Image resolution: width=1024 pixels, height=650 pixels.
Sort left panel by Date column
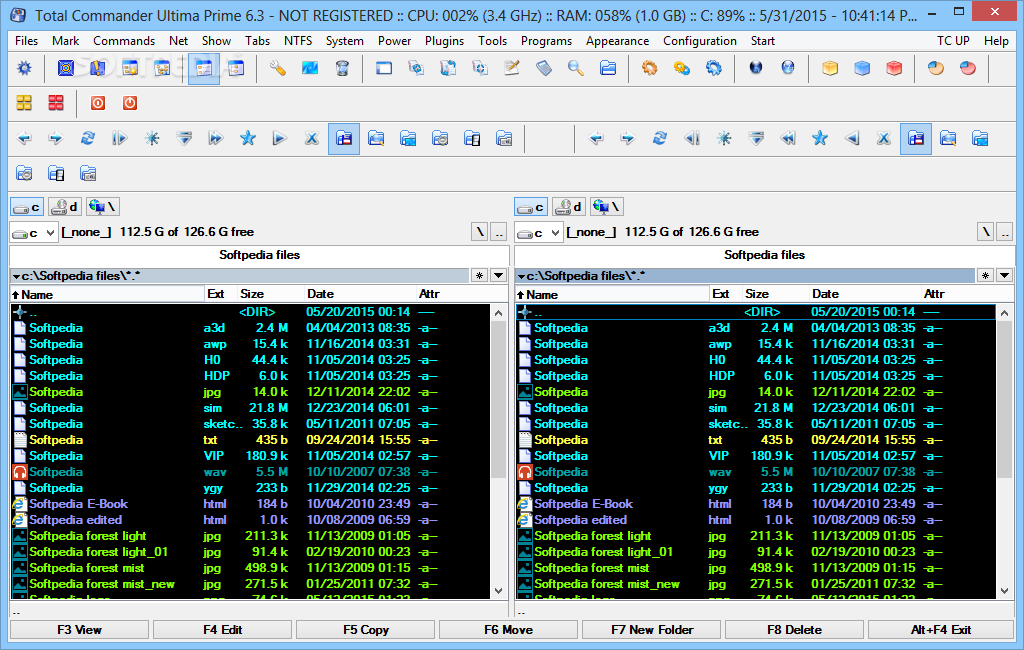359,295
